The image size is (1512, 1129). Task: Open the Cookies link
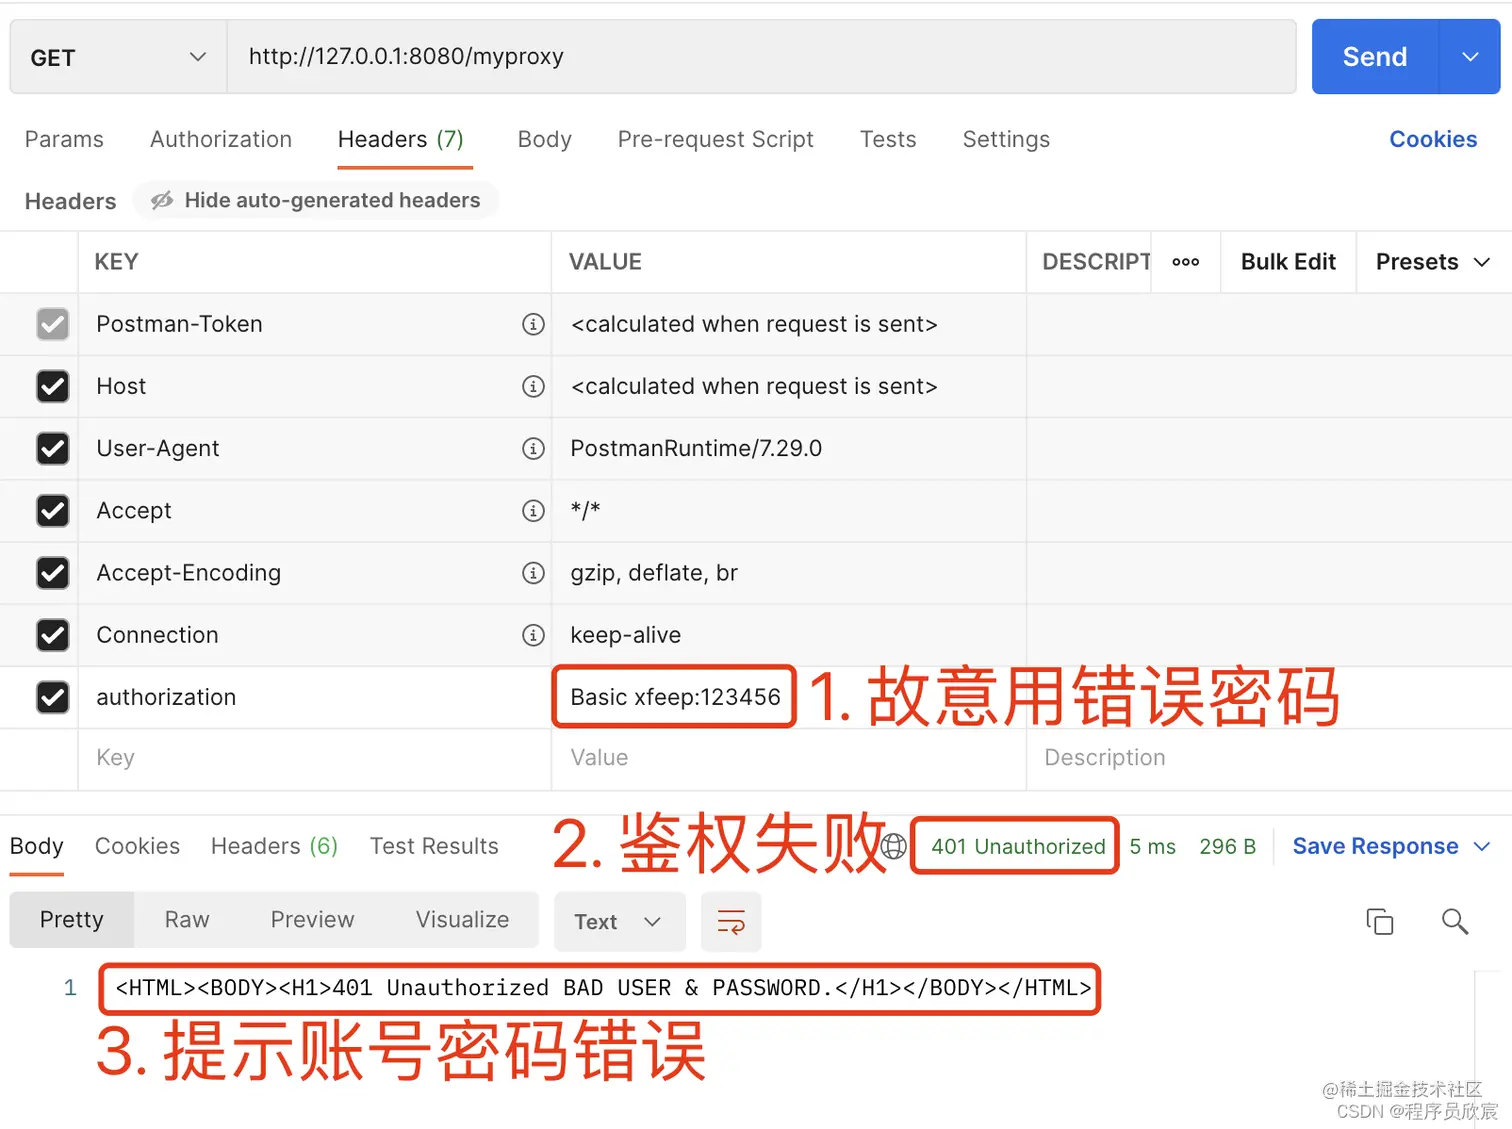tap(1433, 139)
